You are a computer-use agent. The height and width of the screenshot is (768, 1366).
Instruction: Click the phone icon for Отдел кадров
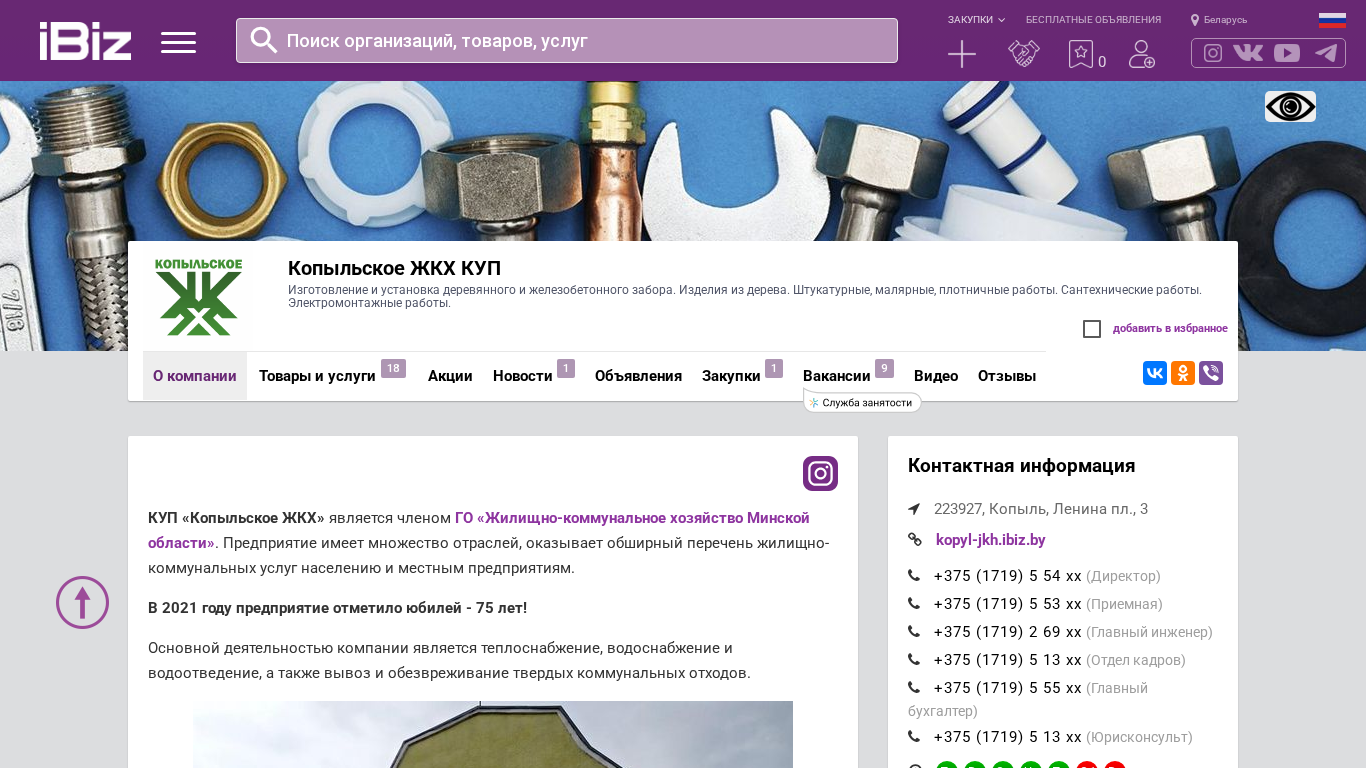click(914, 660)
